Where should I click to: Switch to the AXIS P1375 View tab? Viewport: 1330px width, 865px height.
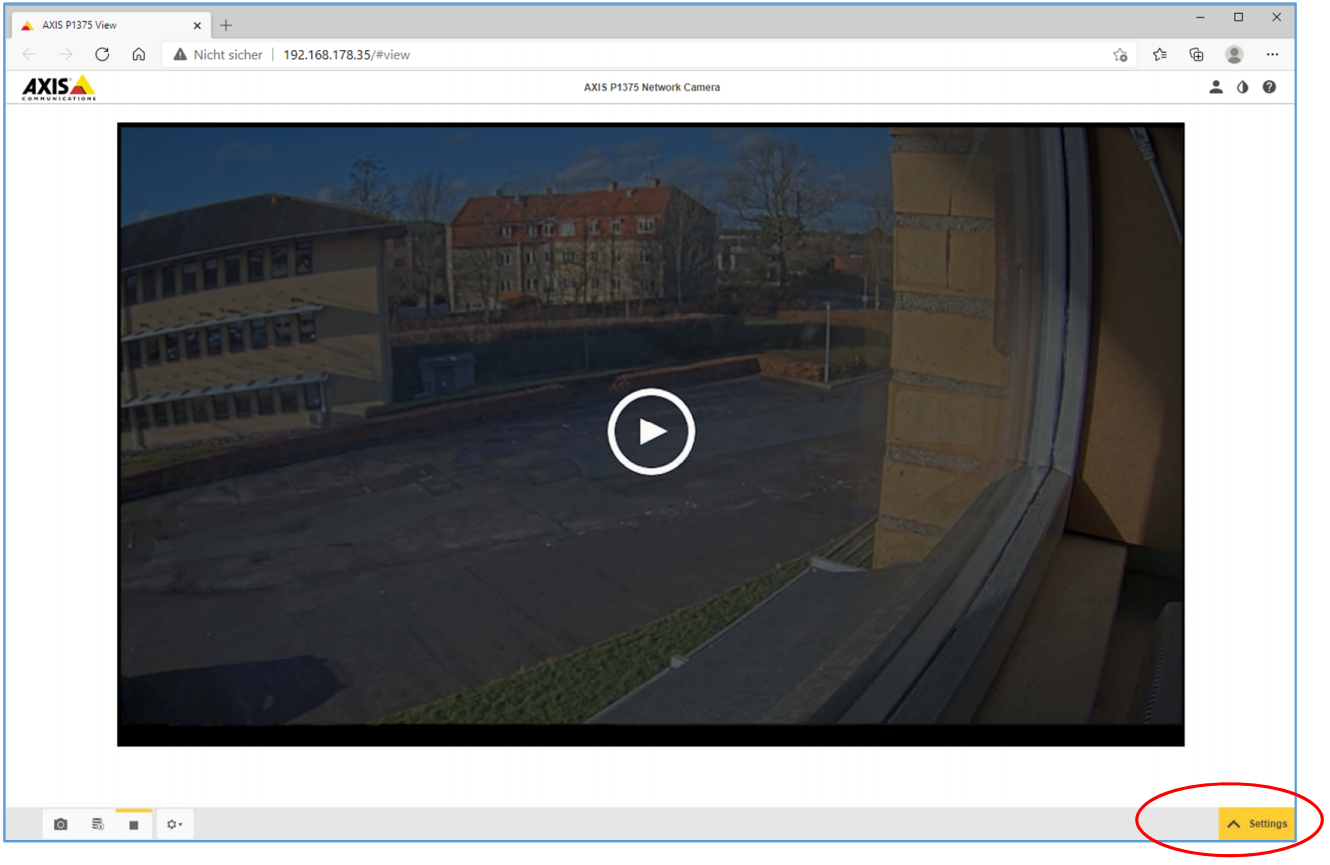pyautogui.click(x=111, y=25)
